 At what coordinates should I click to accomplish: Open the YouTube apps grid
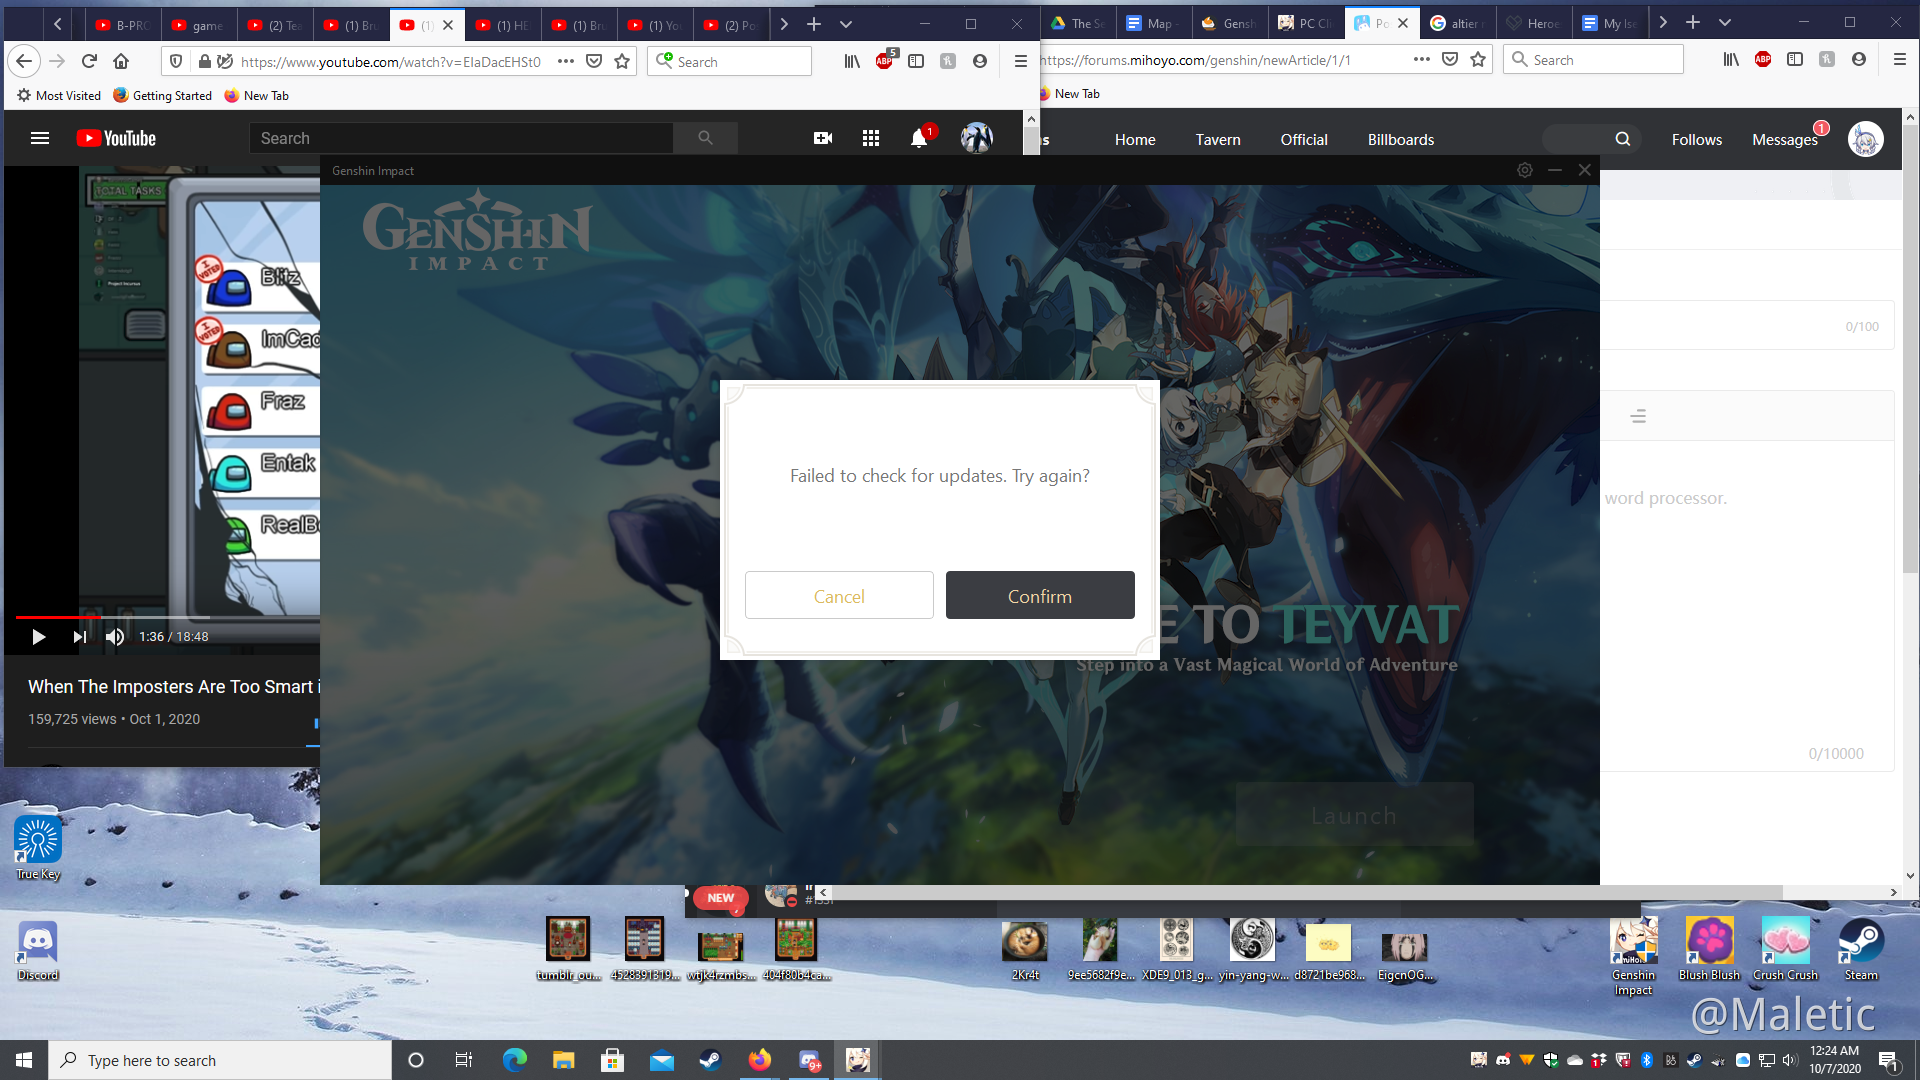pos(871,138)
